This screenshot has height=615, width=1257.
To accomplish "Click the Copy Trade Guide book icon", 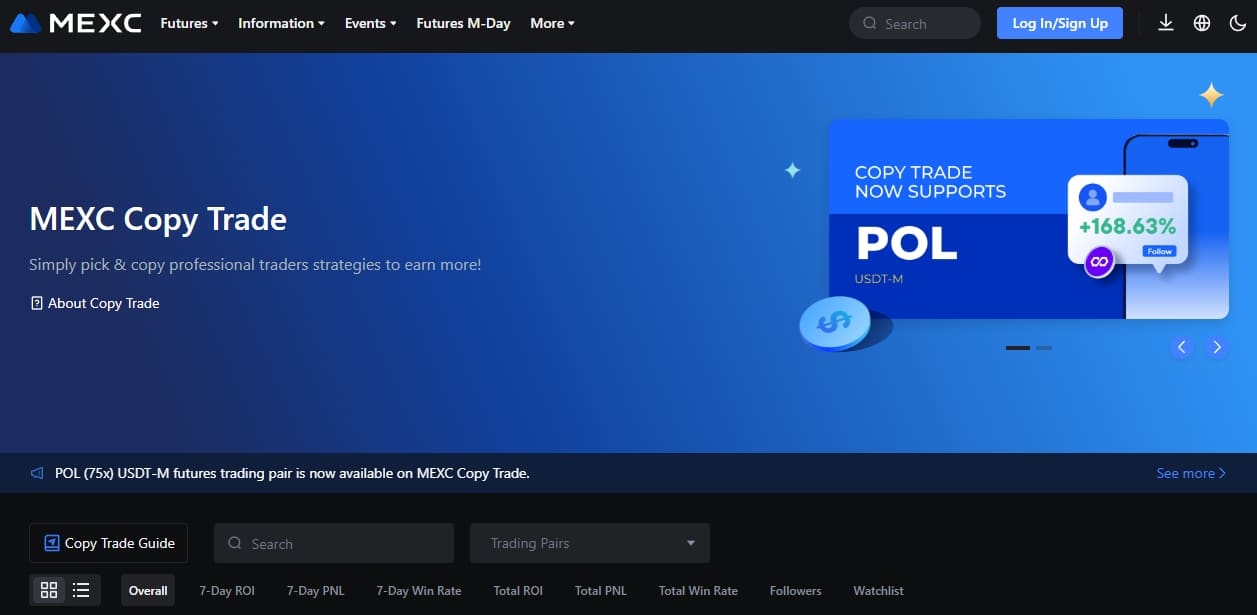I will click(x=52, y=543).
